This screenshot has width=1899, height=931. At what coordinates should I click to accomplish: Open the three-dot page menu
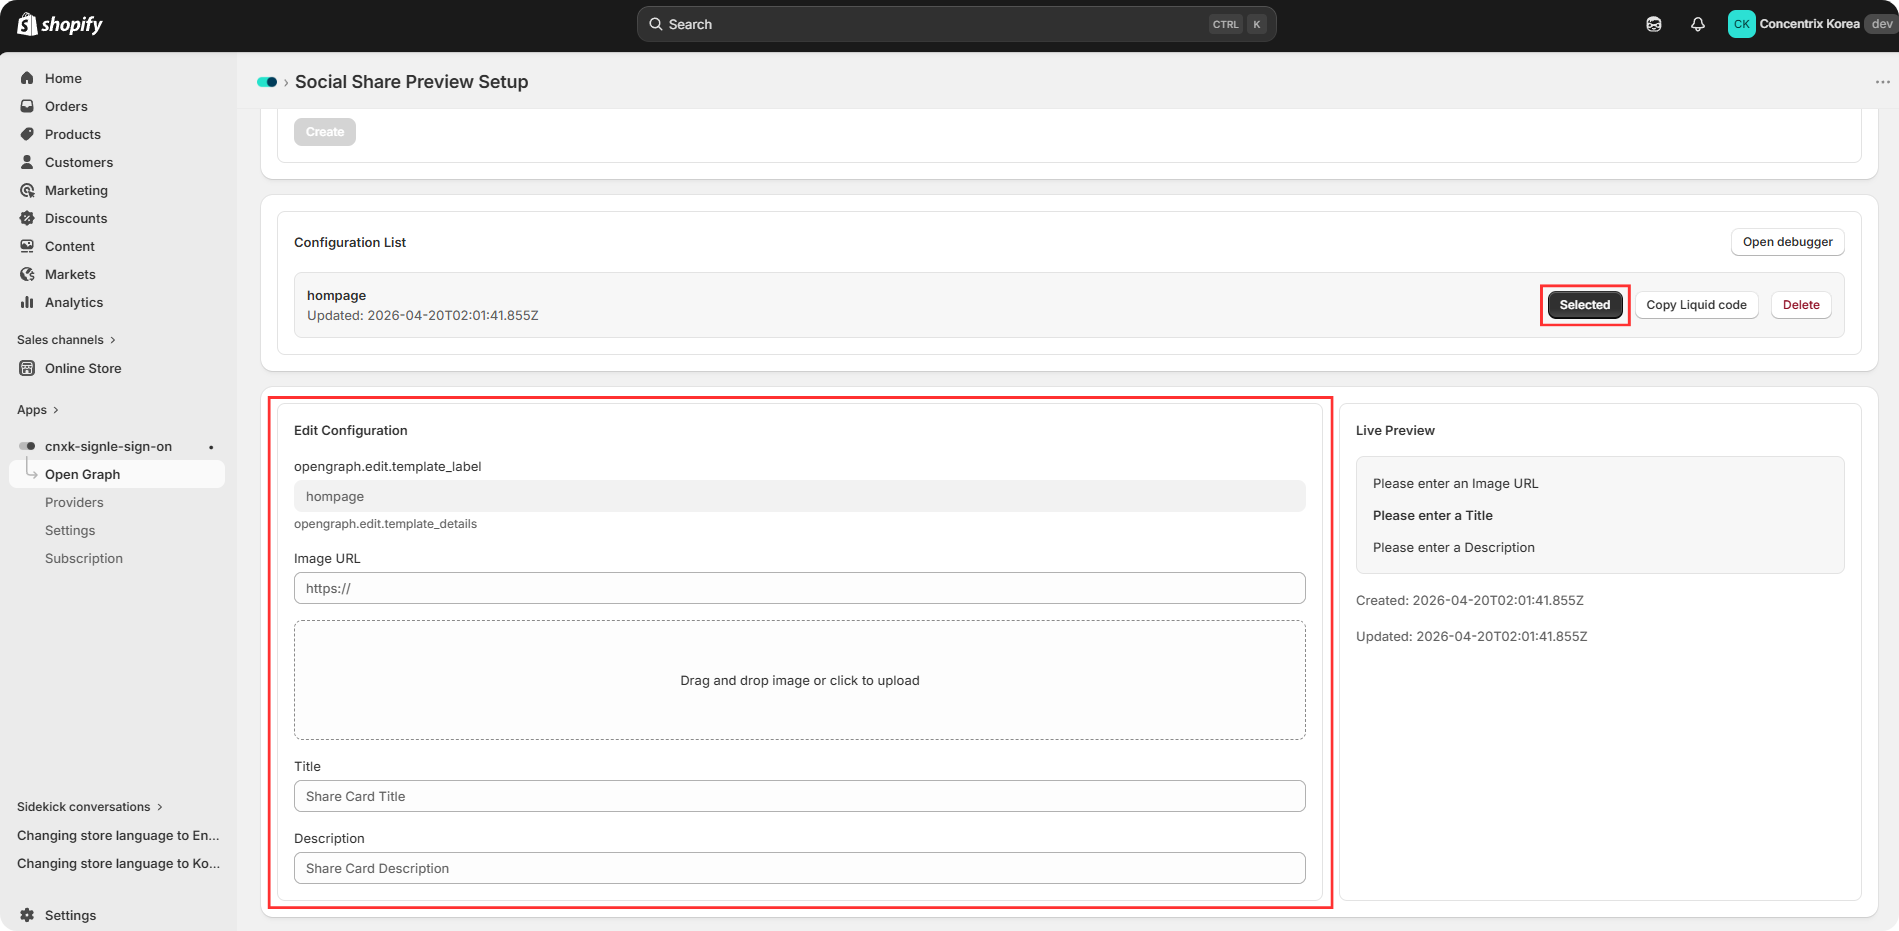[1882, 82]
